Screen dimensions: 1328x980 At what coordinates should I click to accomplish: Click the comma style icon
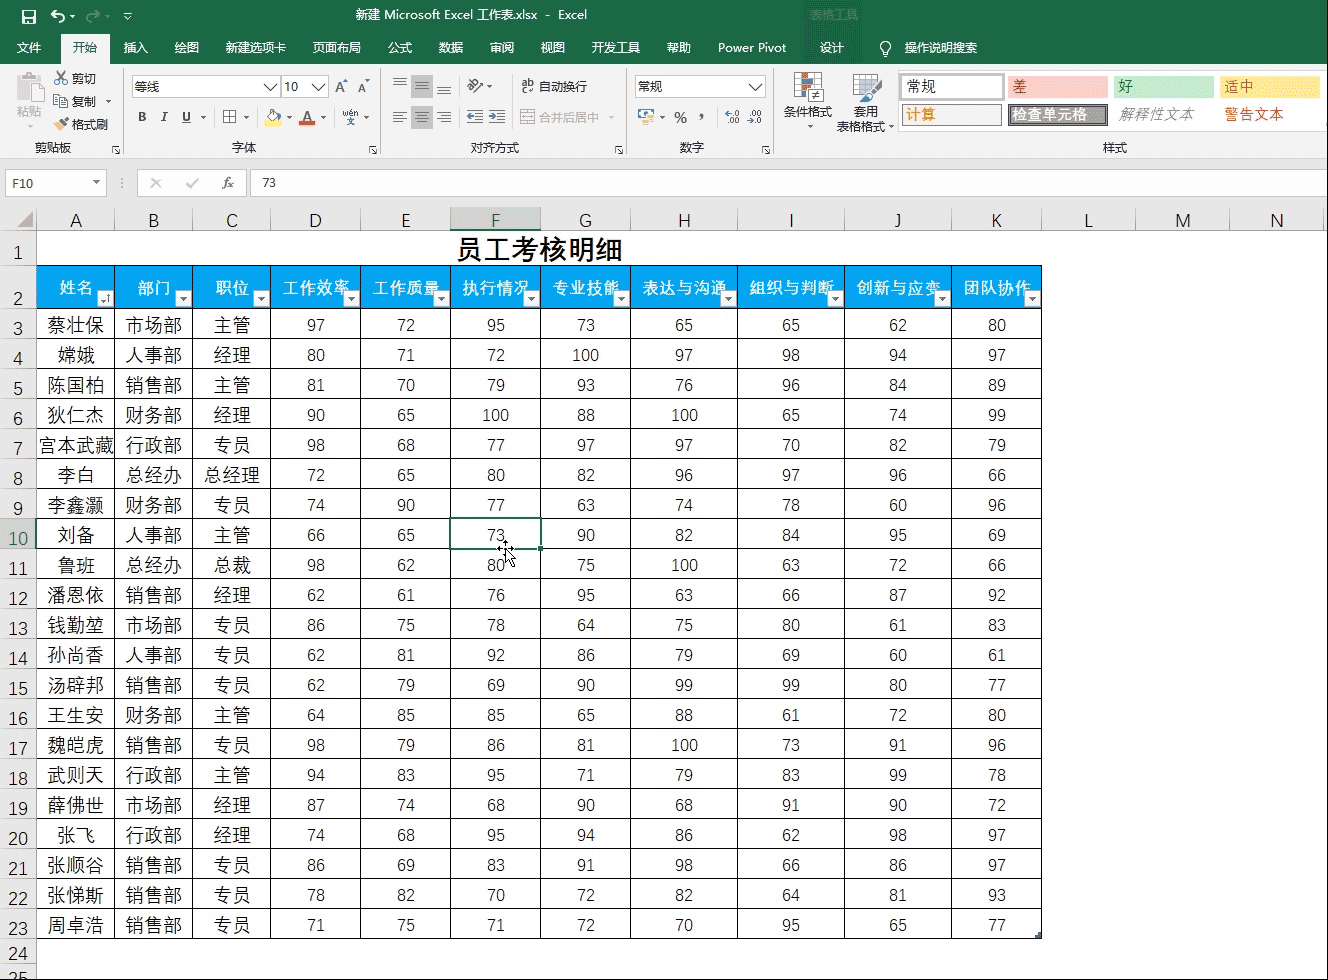coord(701,117)
